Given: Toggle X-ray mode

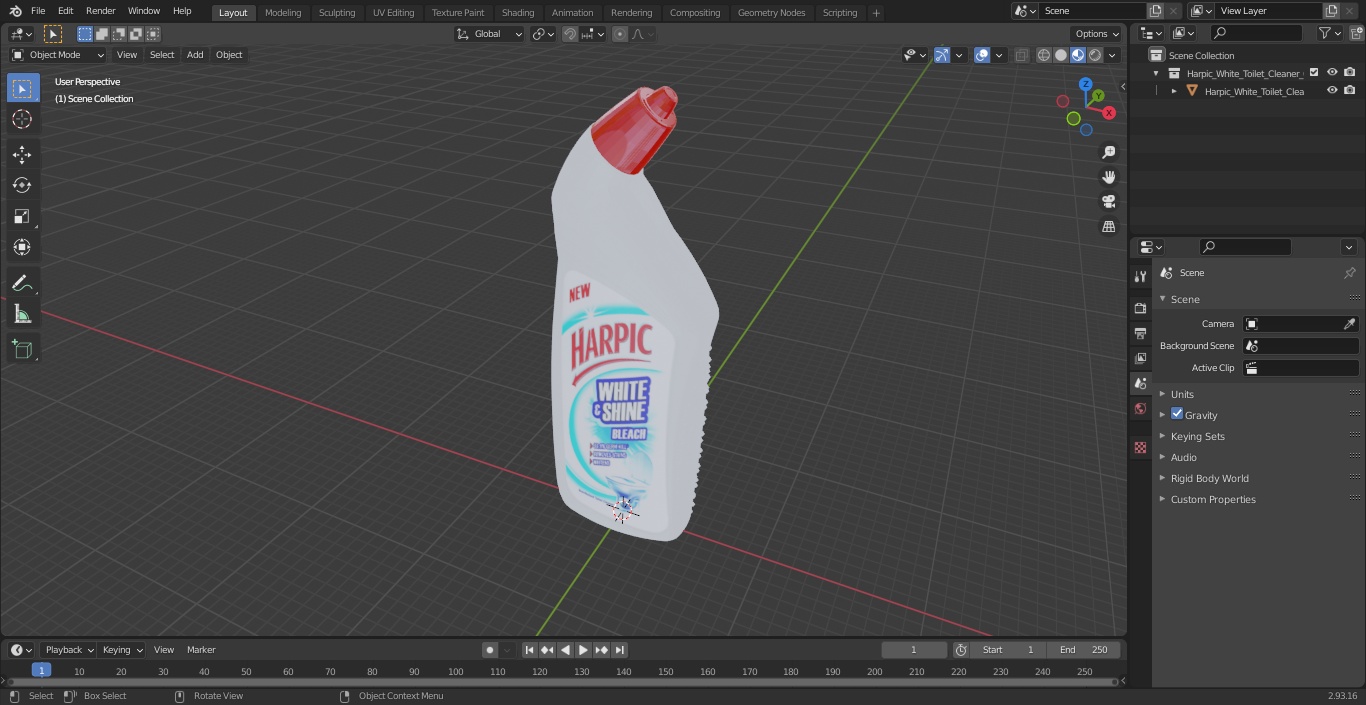Looking at the screenshot, I should click(x=1021, y=55).
